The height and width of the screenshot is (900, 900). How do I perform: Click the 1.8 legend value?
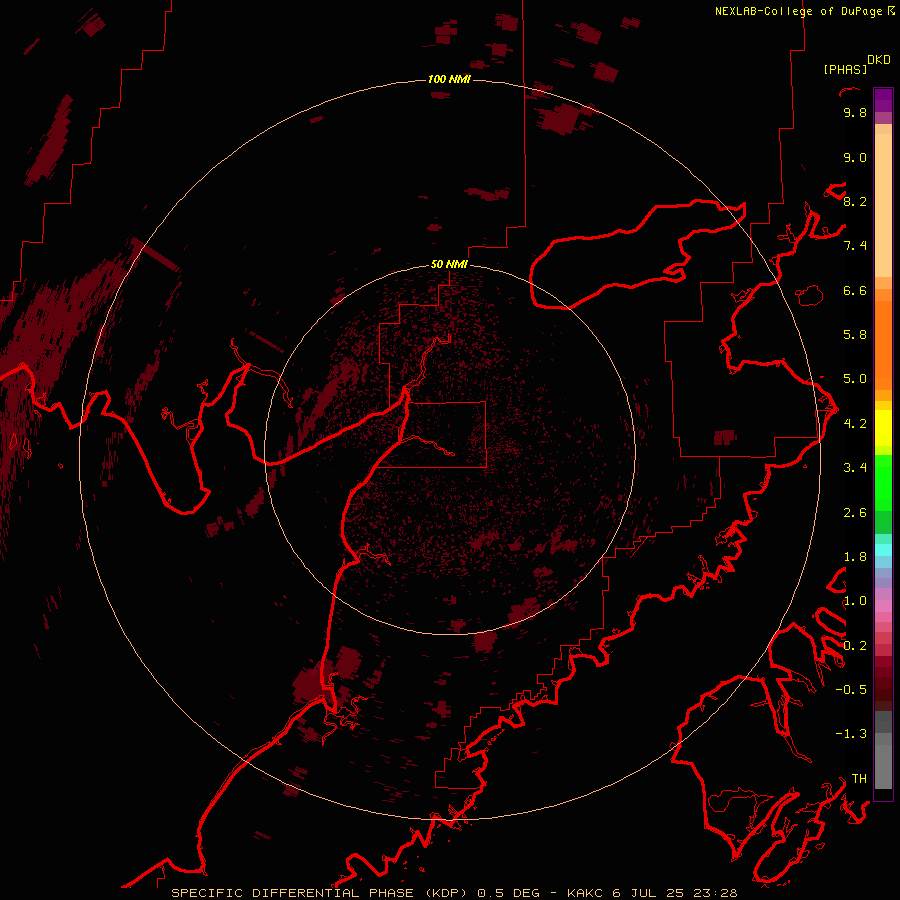click(x=855, y=557)
